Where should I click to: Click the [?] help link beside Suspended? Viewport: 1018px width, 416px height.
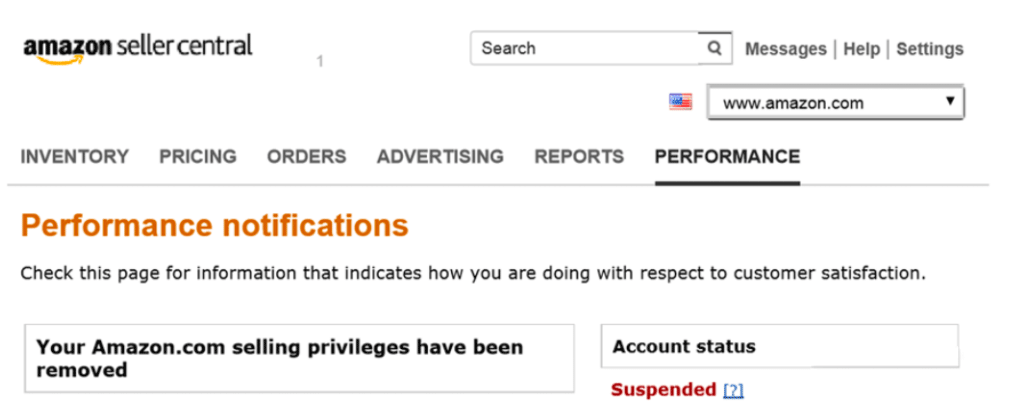coord(733,390)
